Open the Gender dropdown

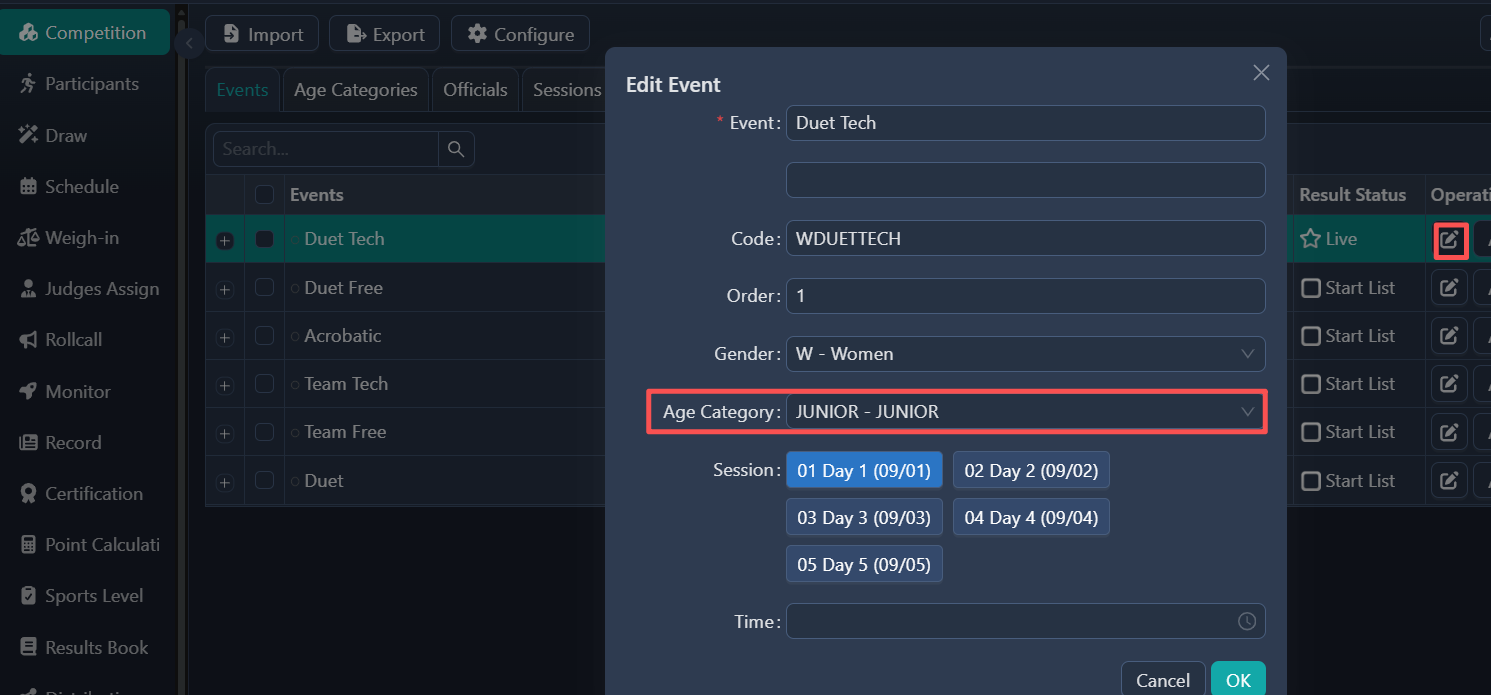[x=1025, y=354]
